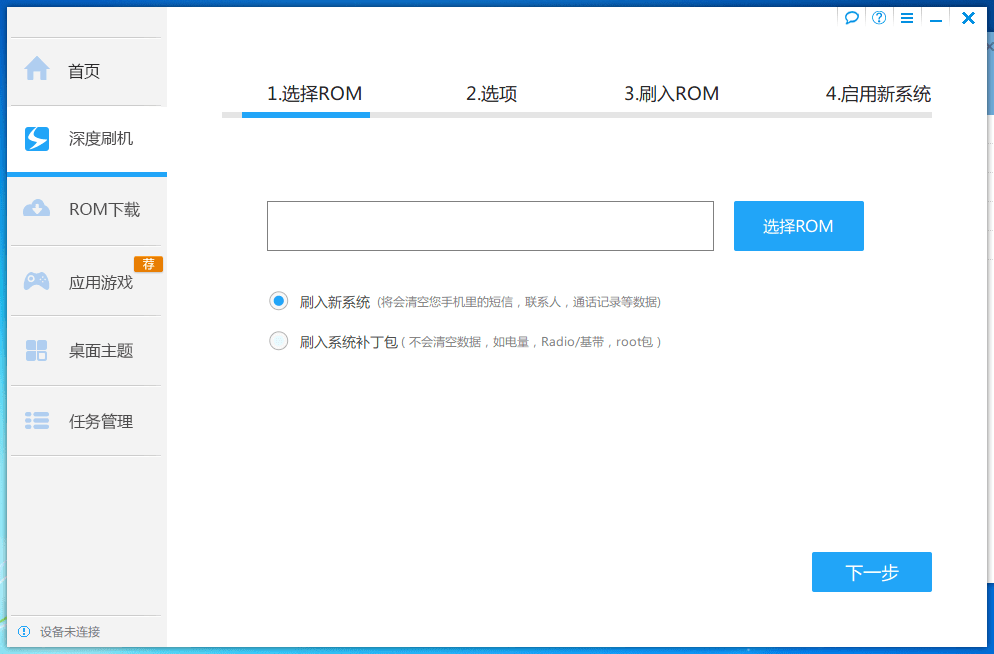Click the feedback speech bubble icon
This screenshot has width=994, height=654.
[x=851, y=18]
